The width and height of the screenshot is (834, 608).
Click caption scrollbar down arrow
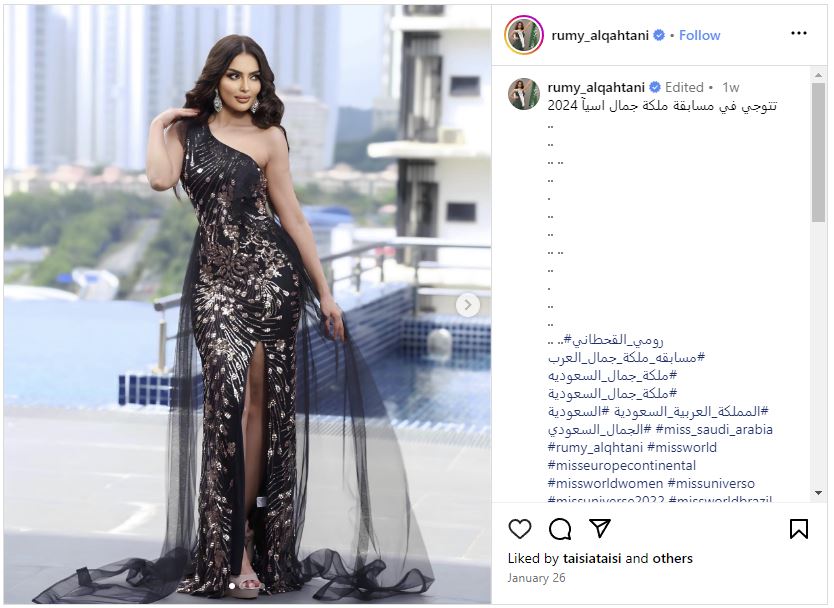[818, 493]
